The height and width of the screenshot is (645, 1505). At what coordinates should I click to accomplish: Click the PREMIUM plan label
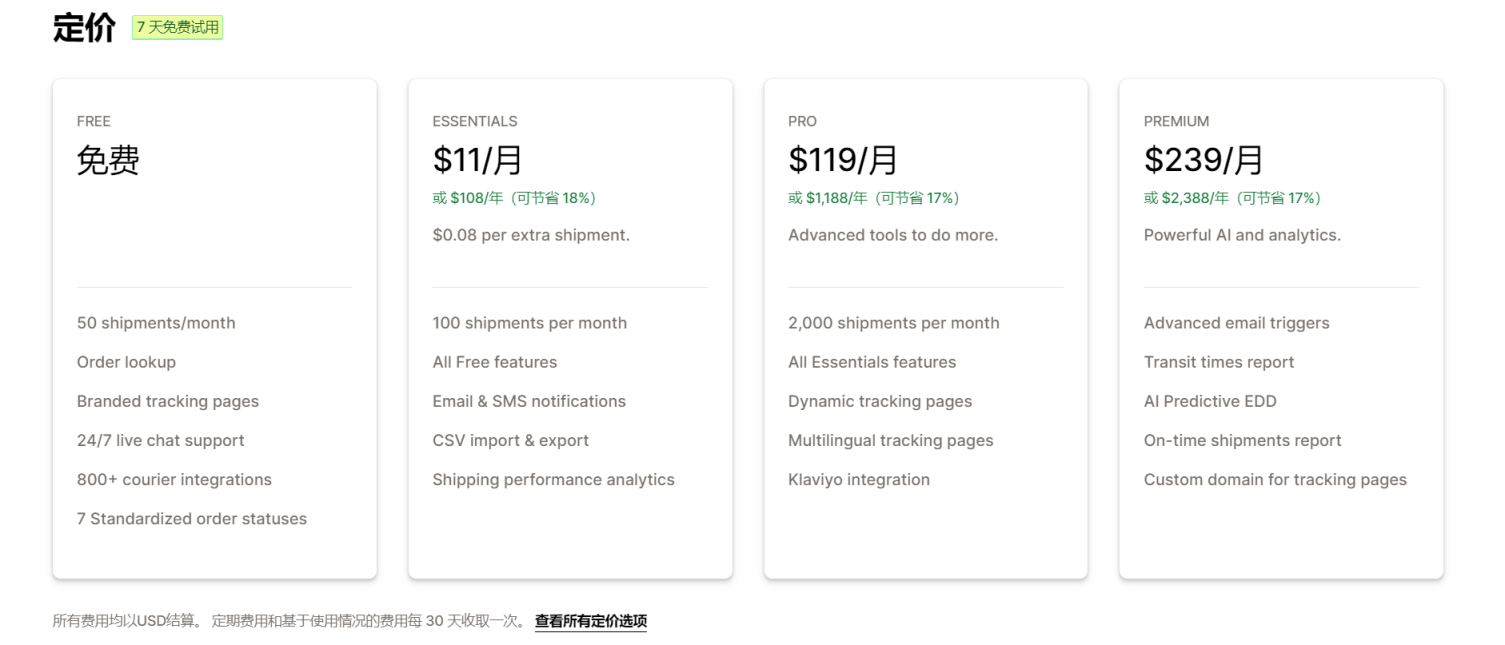(1176, 121)
